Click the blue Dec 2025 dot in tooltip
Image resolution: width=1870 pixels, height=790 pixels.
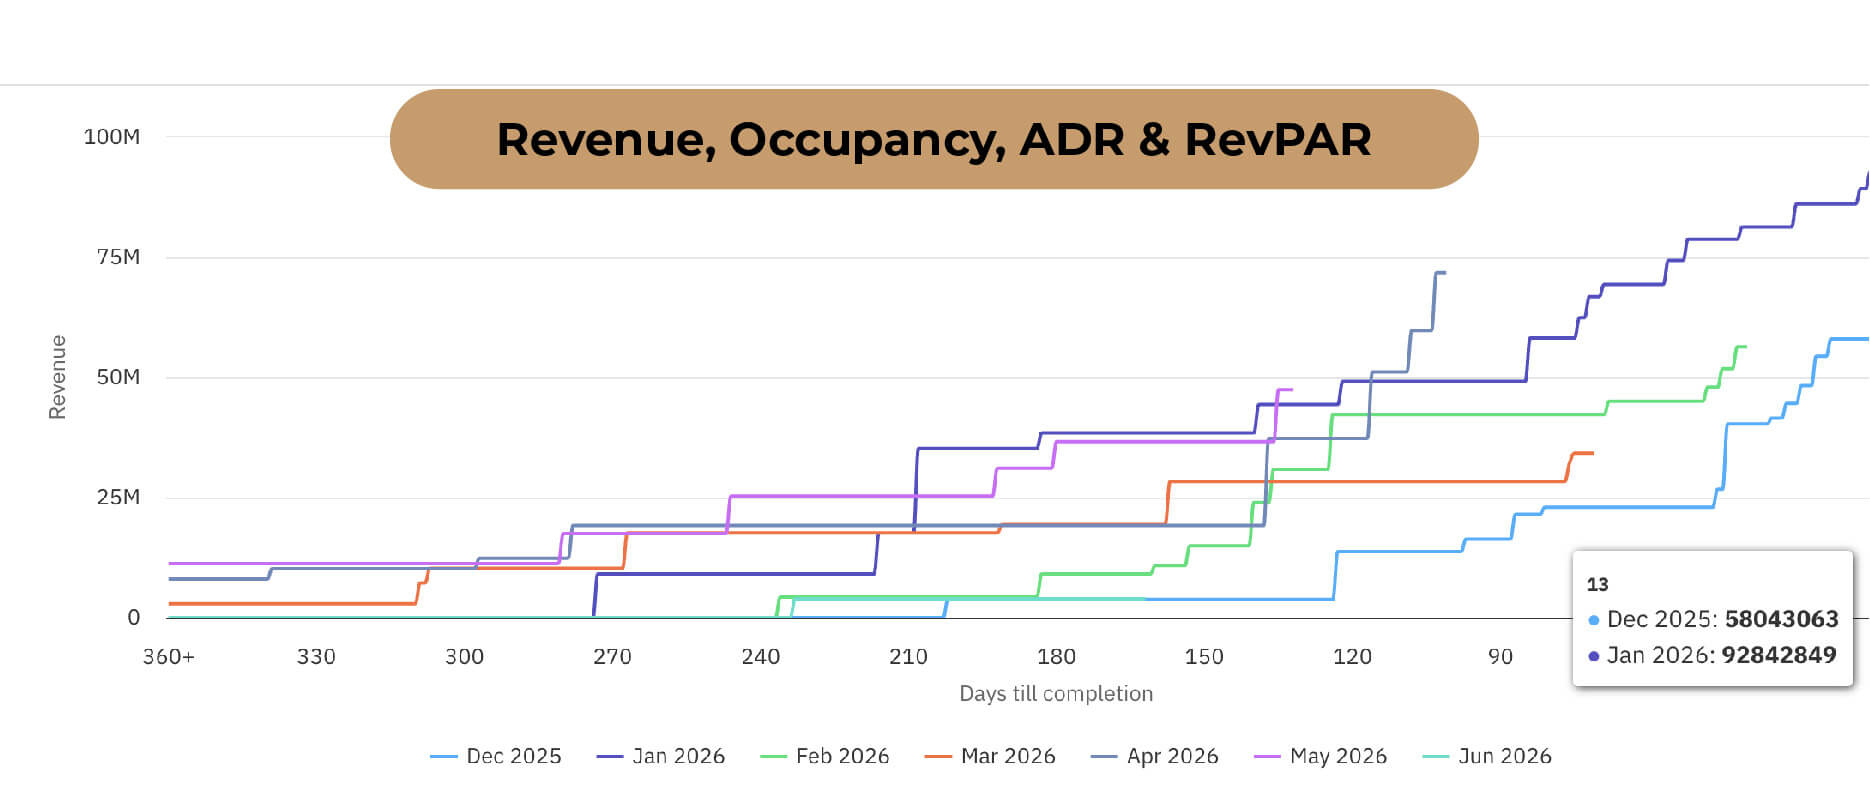[x=1594, y=620]
